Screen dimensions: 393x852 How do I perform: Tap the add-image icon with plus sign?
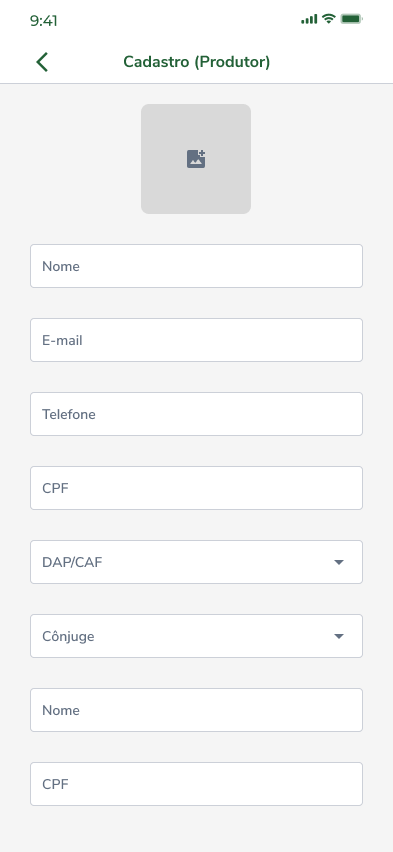click(196, 159)
